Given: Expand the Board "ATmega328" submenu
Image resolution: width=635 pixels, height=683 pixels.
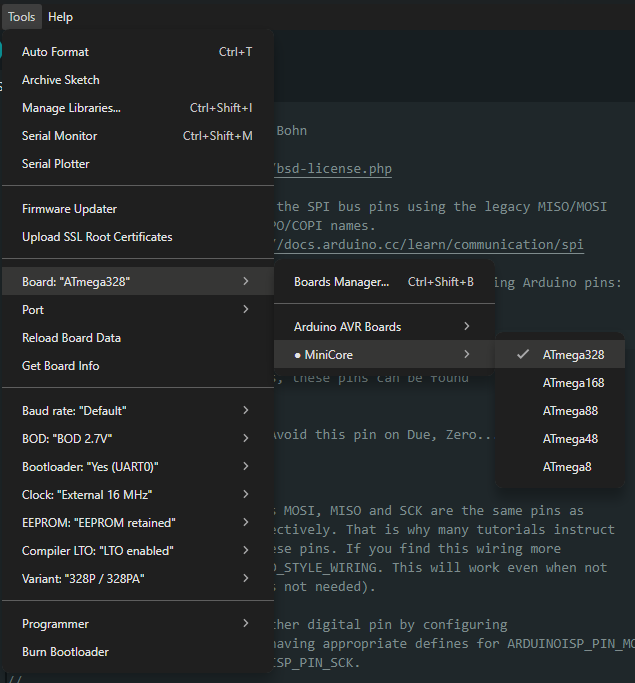Looking at the screenshot, I should click(x=138, y=281).
